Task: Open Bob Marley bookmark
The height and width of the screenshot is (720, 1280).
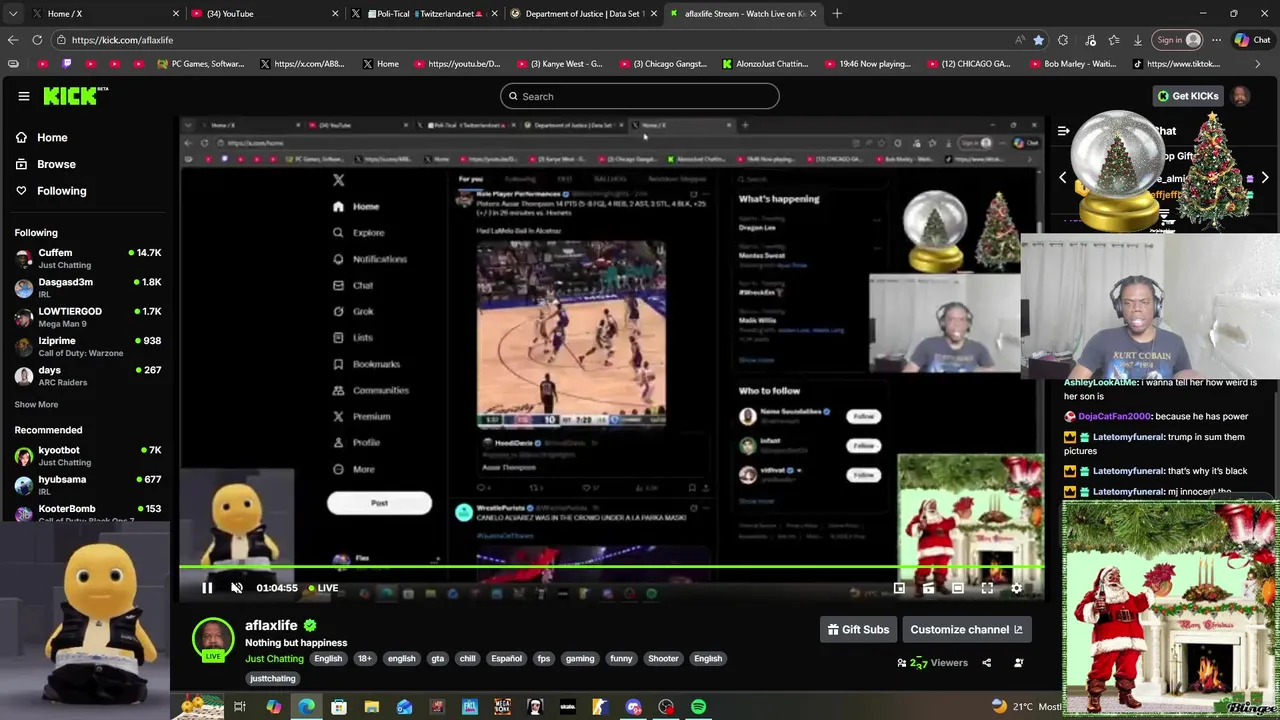Action: (x=1072, y=64)
